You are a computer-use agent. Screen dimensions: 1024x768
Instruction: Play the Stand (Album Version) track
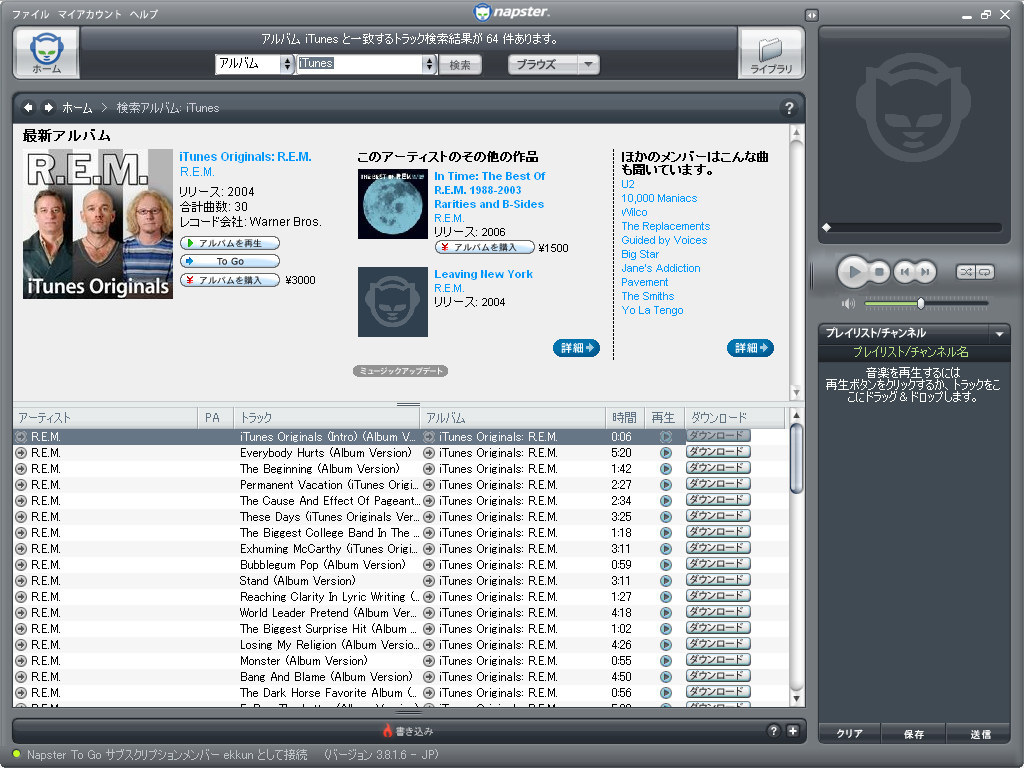tap(665, 581)
